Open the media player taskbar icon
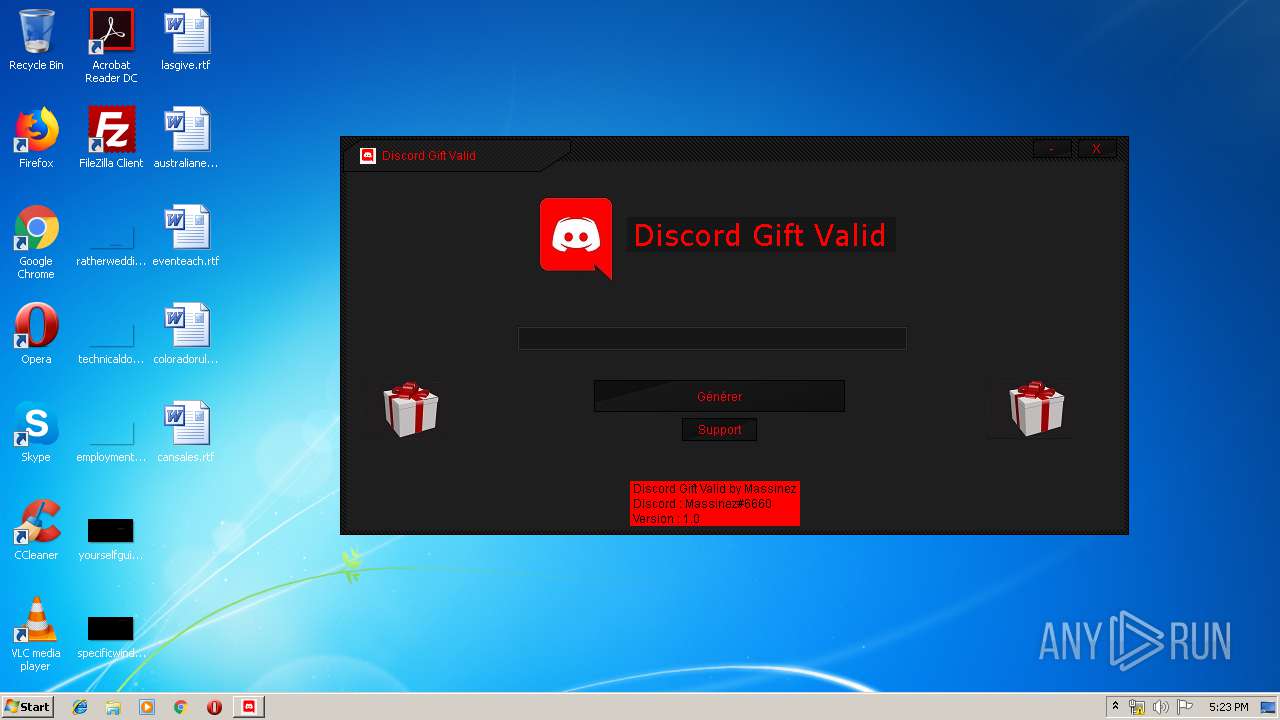This screenshot has width=1280, height=720. tap(147, 707)
